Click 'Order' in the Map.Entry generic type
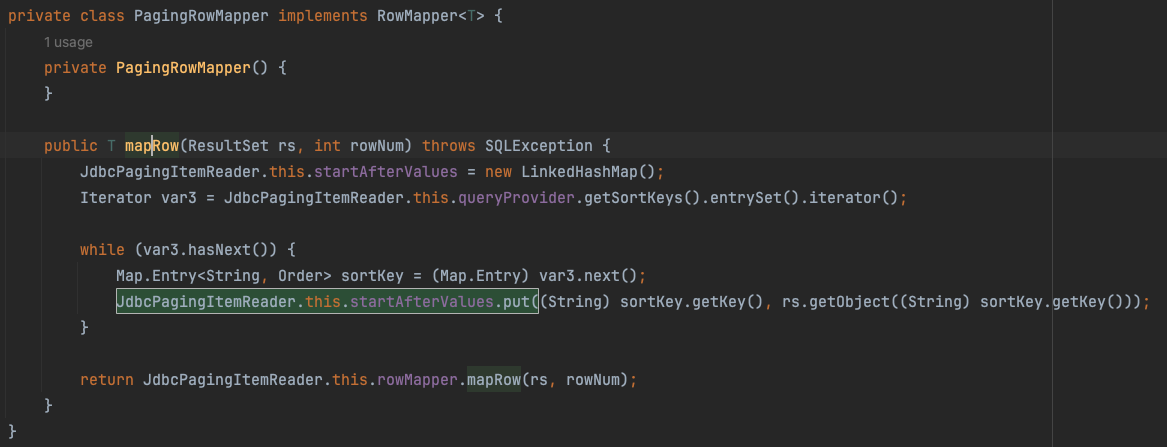 pyautogui.click(x=300, y=276)
